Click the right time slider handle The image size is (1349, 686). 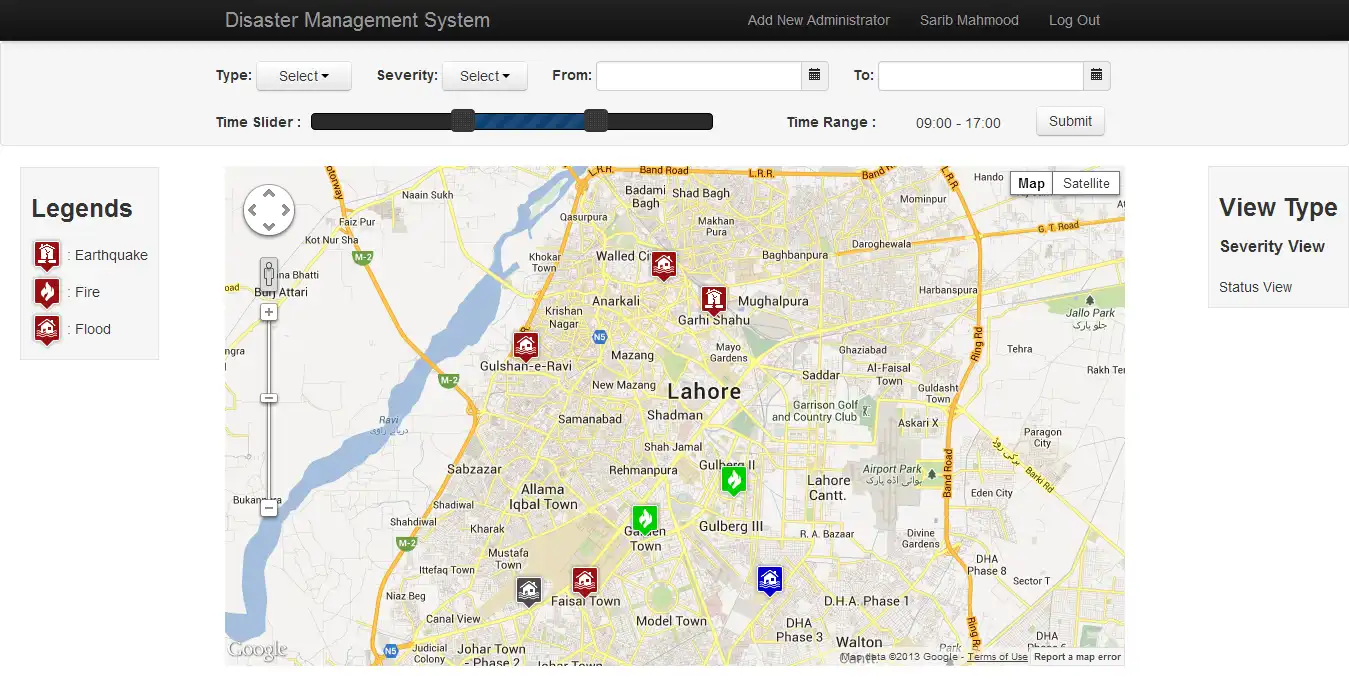[x=595, y=121]
